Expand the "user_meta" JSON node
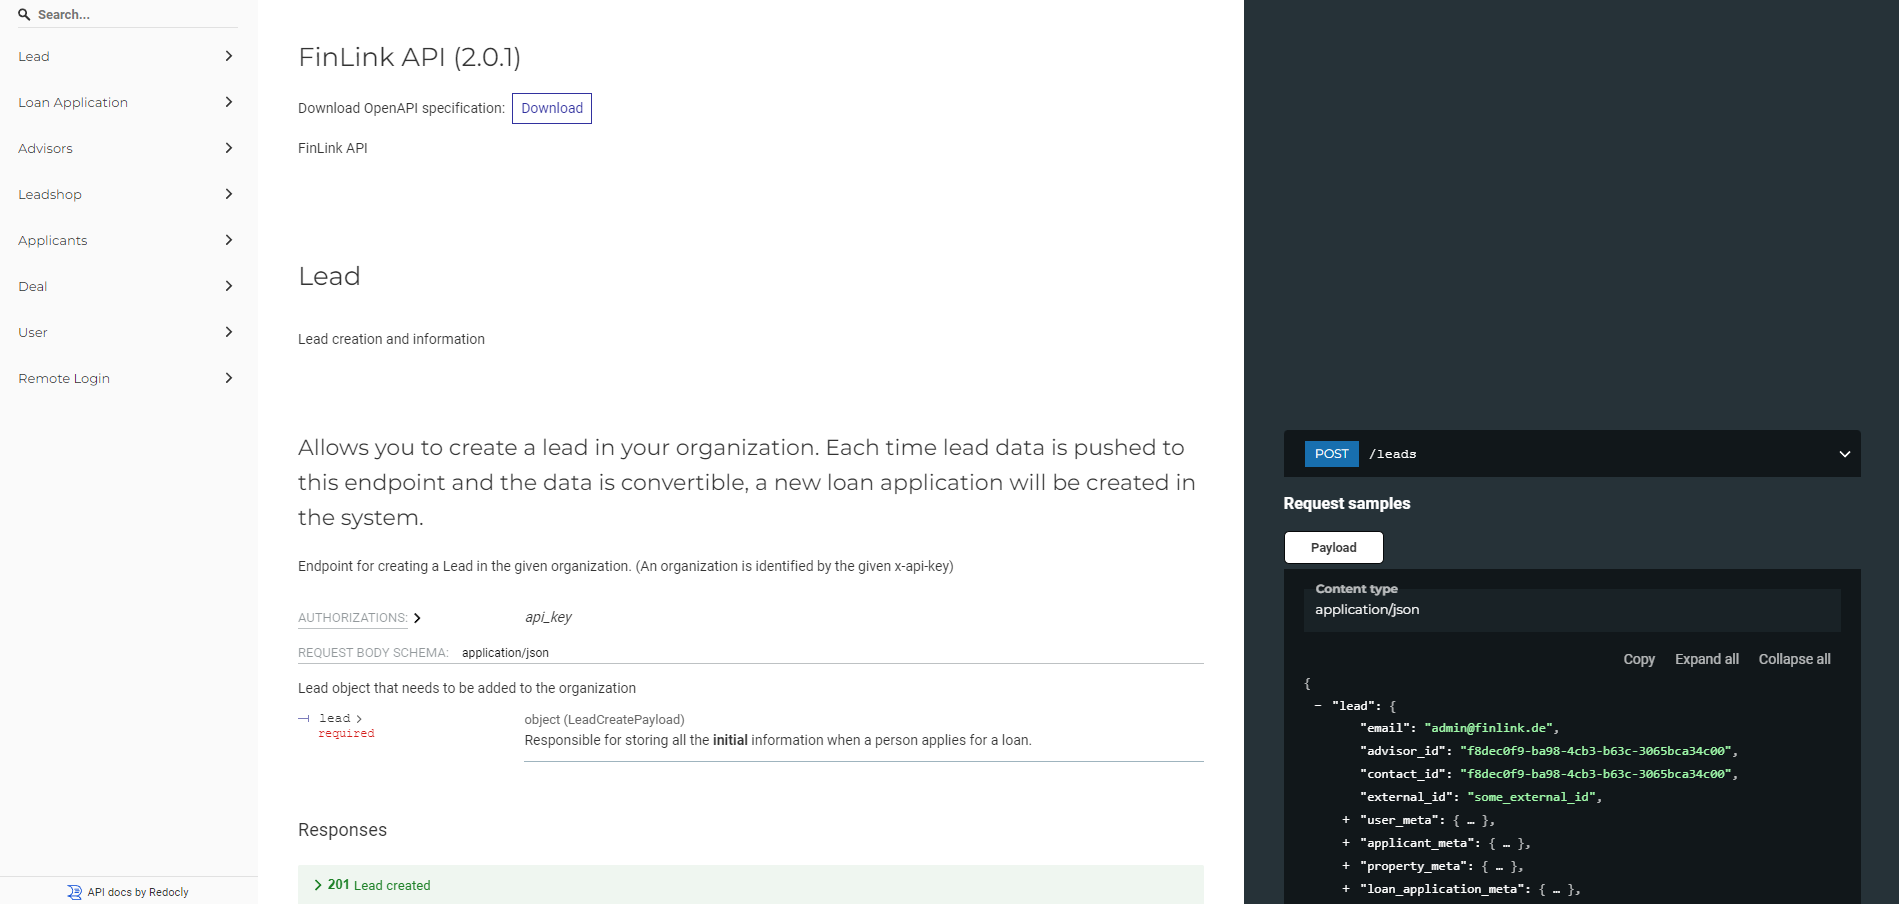This screenshot has width=1899, height=904. (x=1346, y=820)
